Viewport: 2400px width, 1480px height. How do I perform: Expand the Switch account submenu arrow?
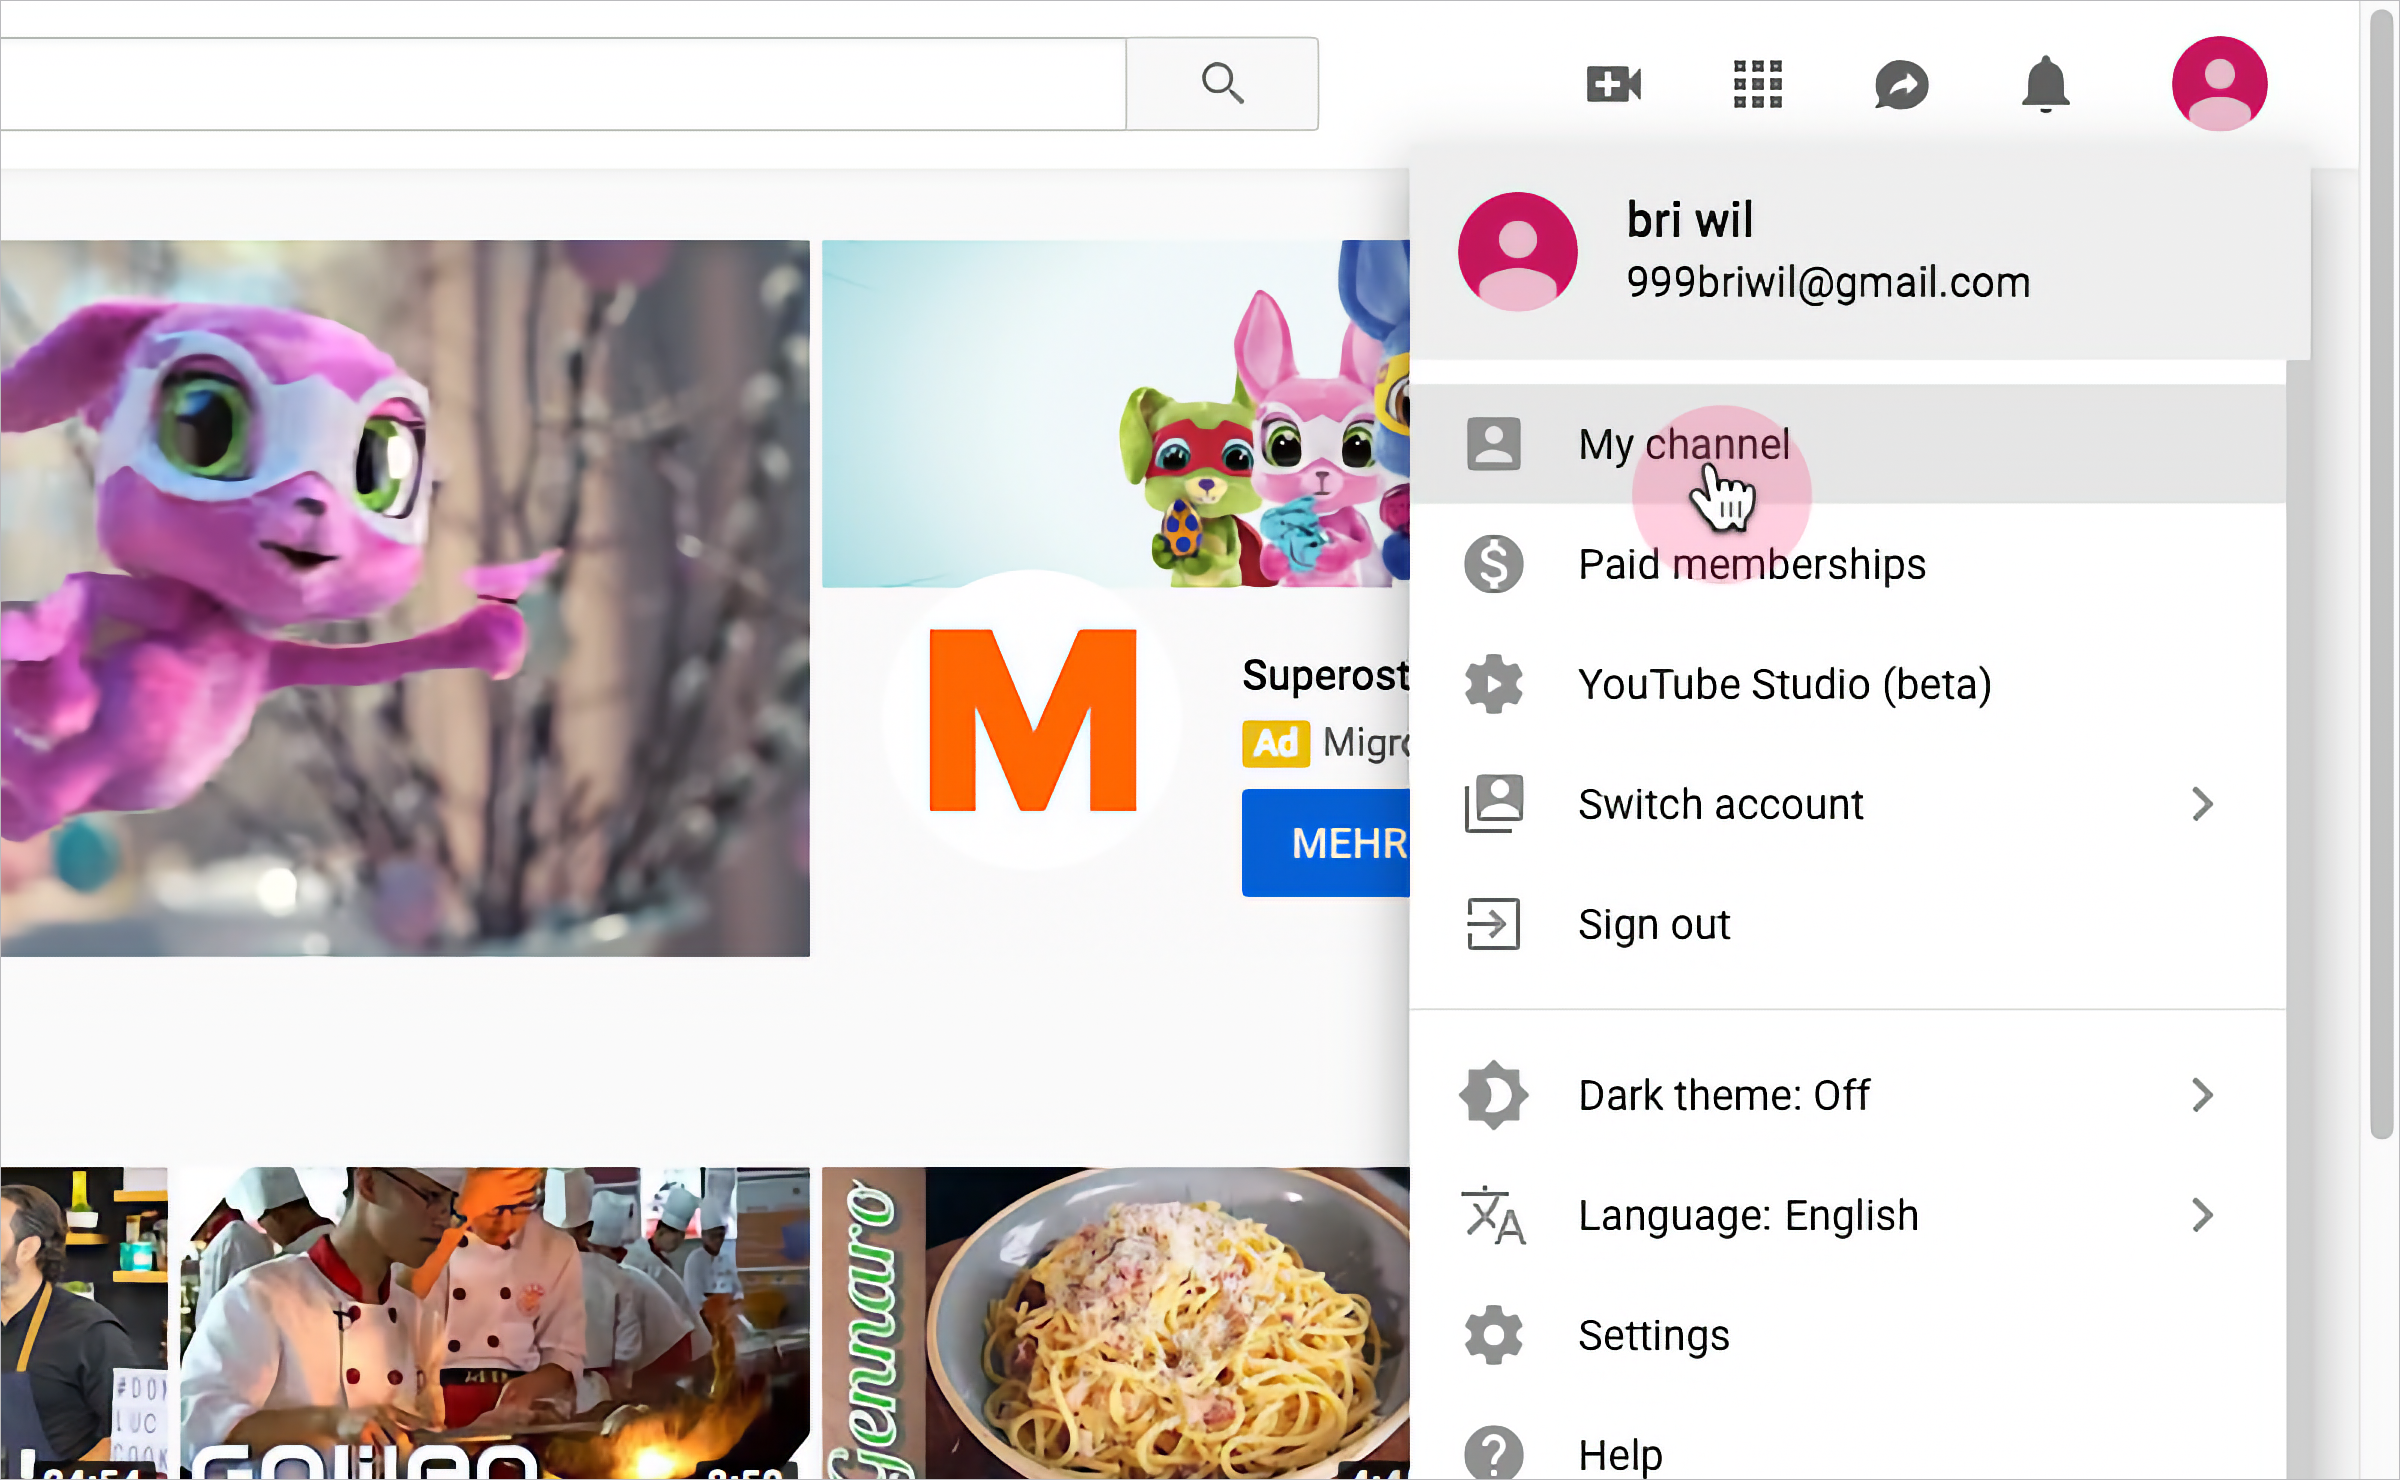click(x=2202, y=804)
